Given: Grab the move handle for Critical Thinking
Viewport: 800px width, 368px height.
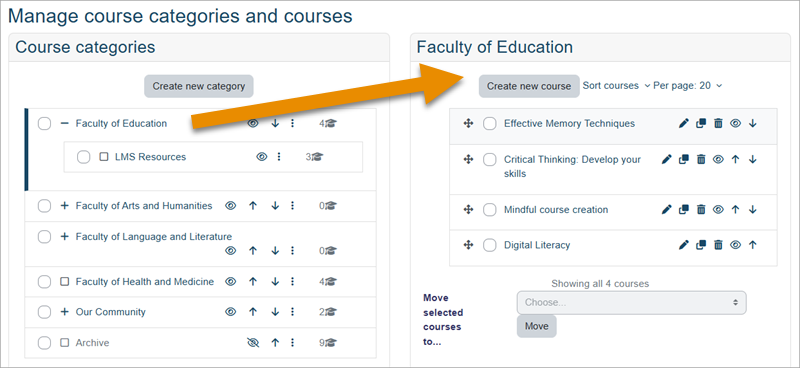Looking at the screenshot, I should click(x=468, y=159).
